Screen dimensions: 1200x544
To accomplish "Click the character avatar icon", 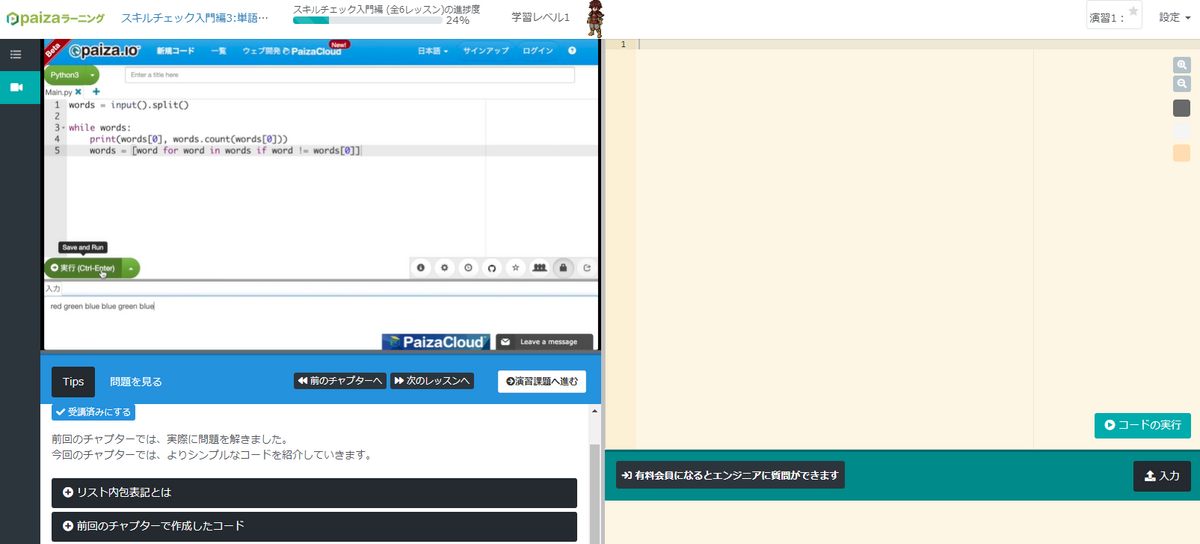I will (594, 19).
